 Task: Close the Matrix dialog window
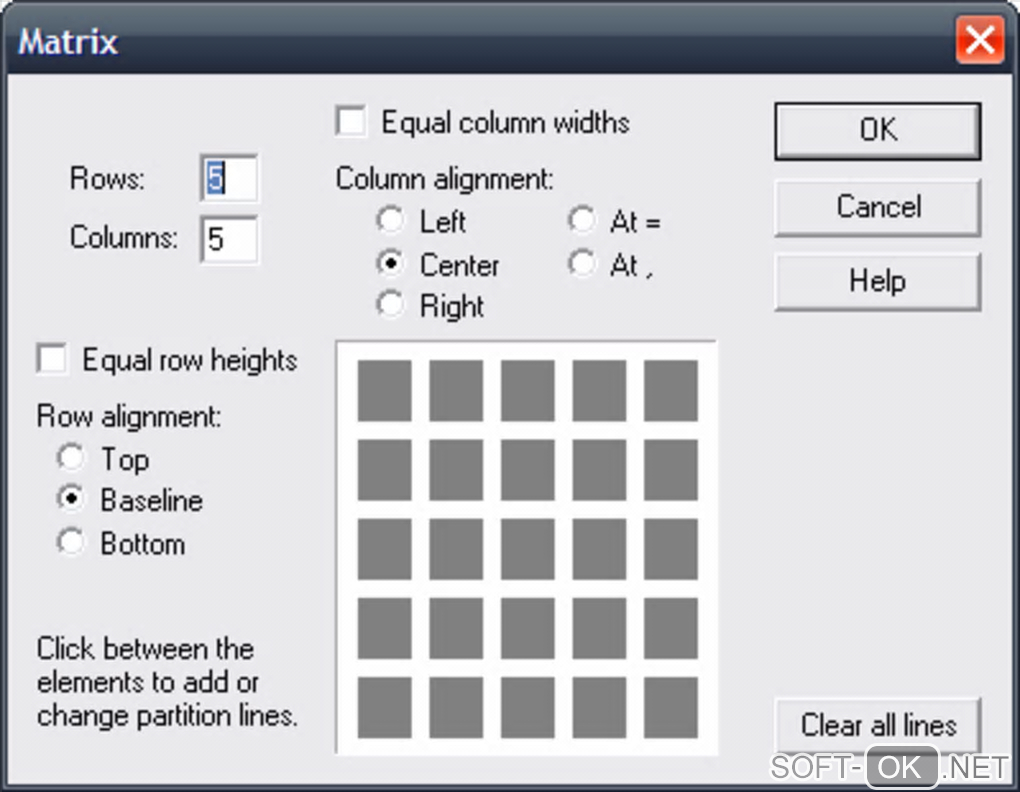pos(980,40)
